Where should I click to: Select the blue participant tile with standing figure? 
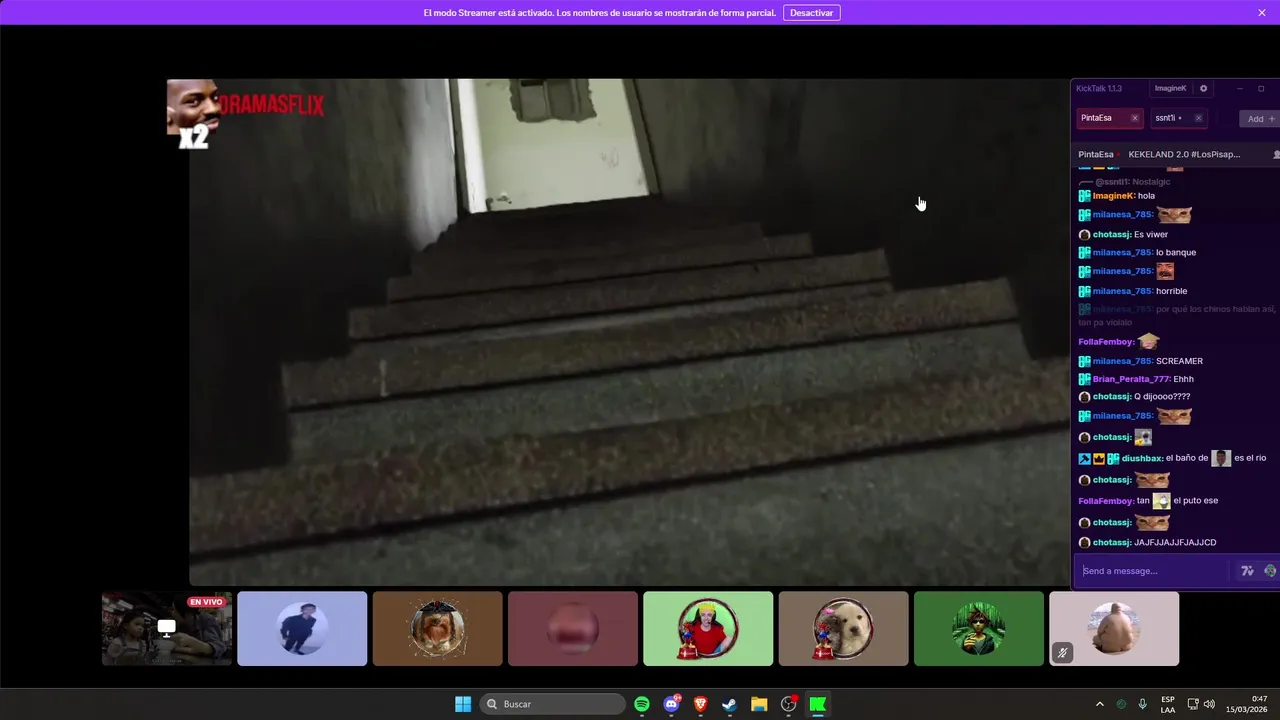tap(302, 628)
